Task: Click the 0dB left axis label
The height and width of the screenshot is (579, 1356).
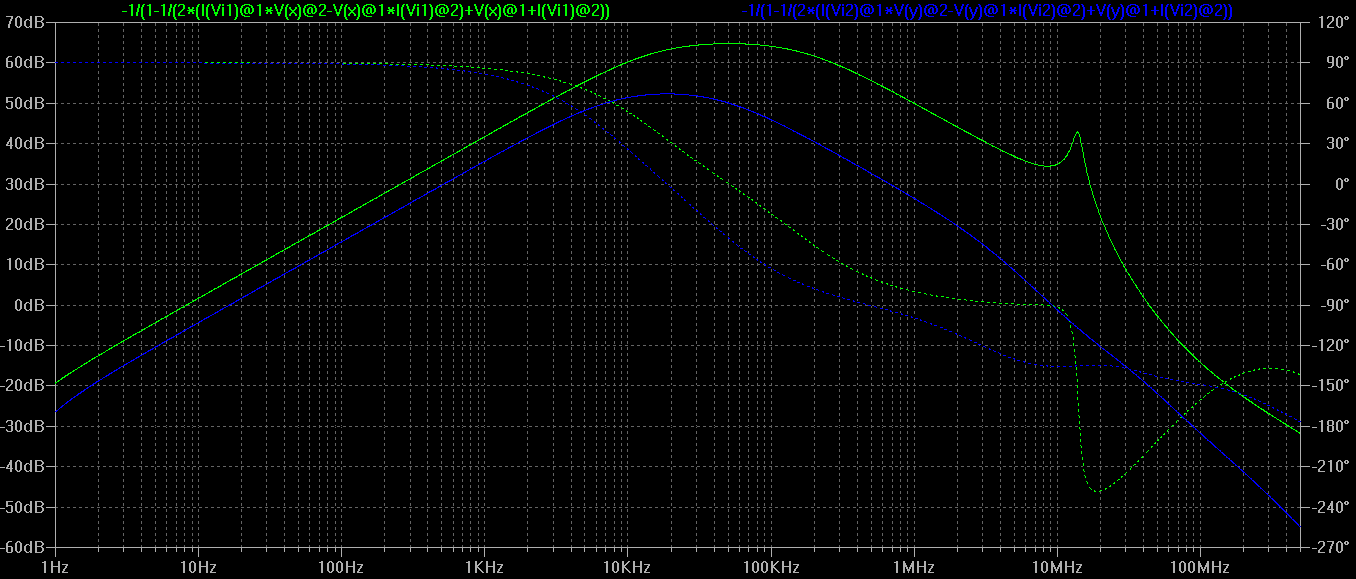Action: (x=29, y=305)
